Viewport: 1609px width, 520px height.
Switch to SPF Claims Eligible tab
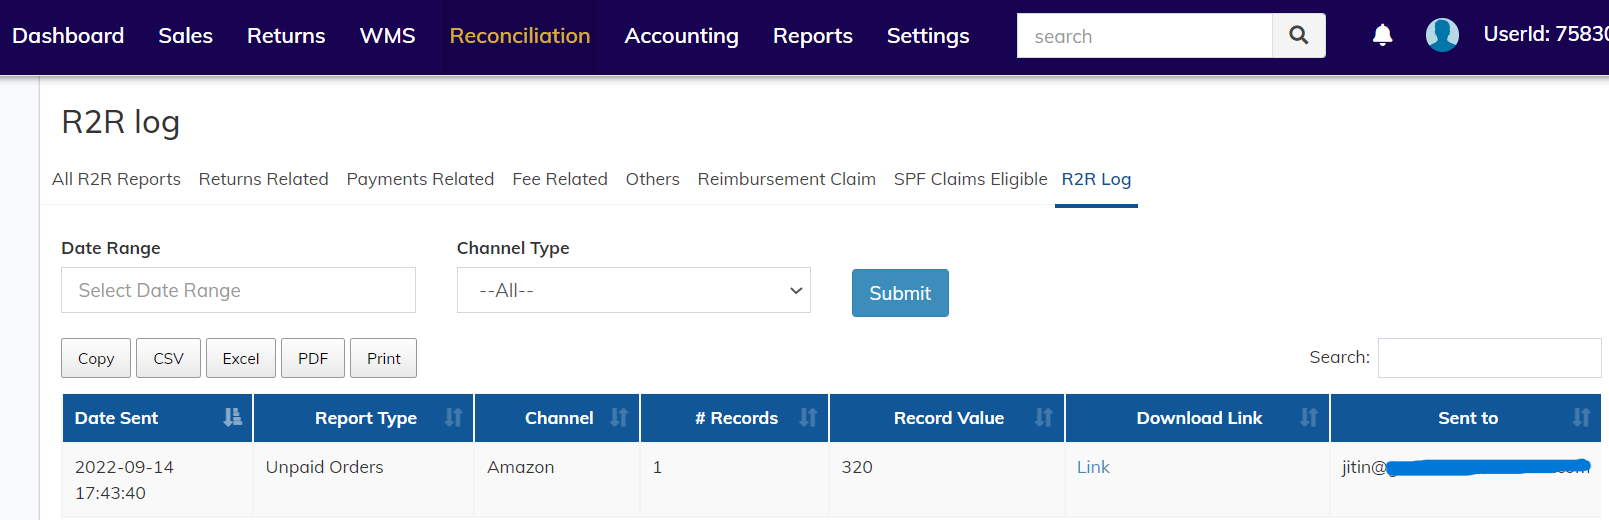coord(970,179)
